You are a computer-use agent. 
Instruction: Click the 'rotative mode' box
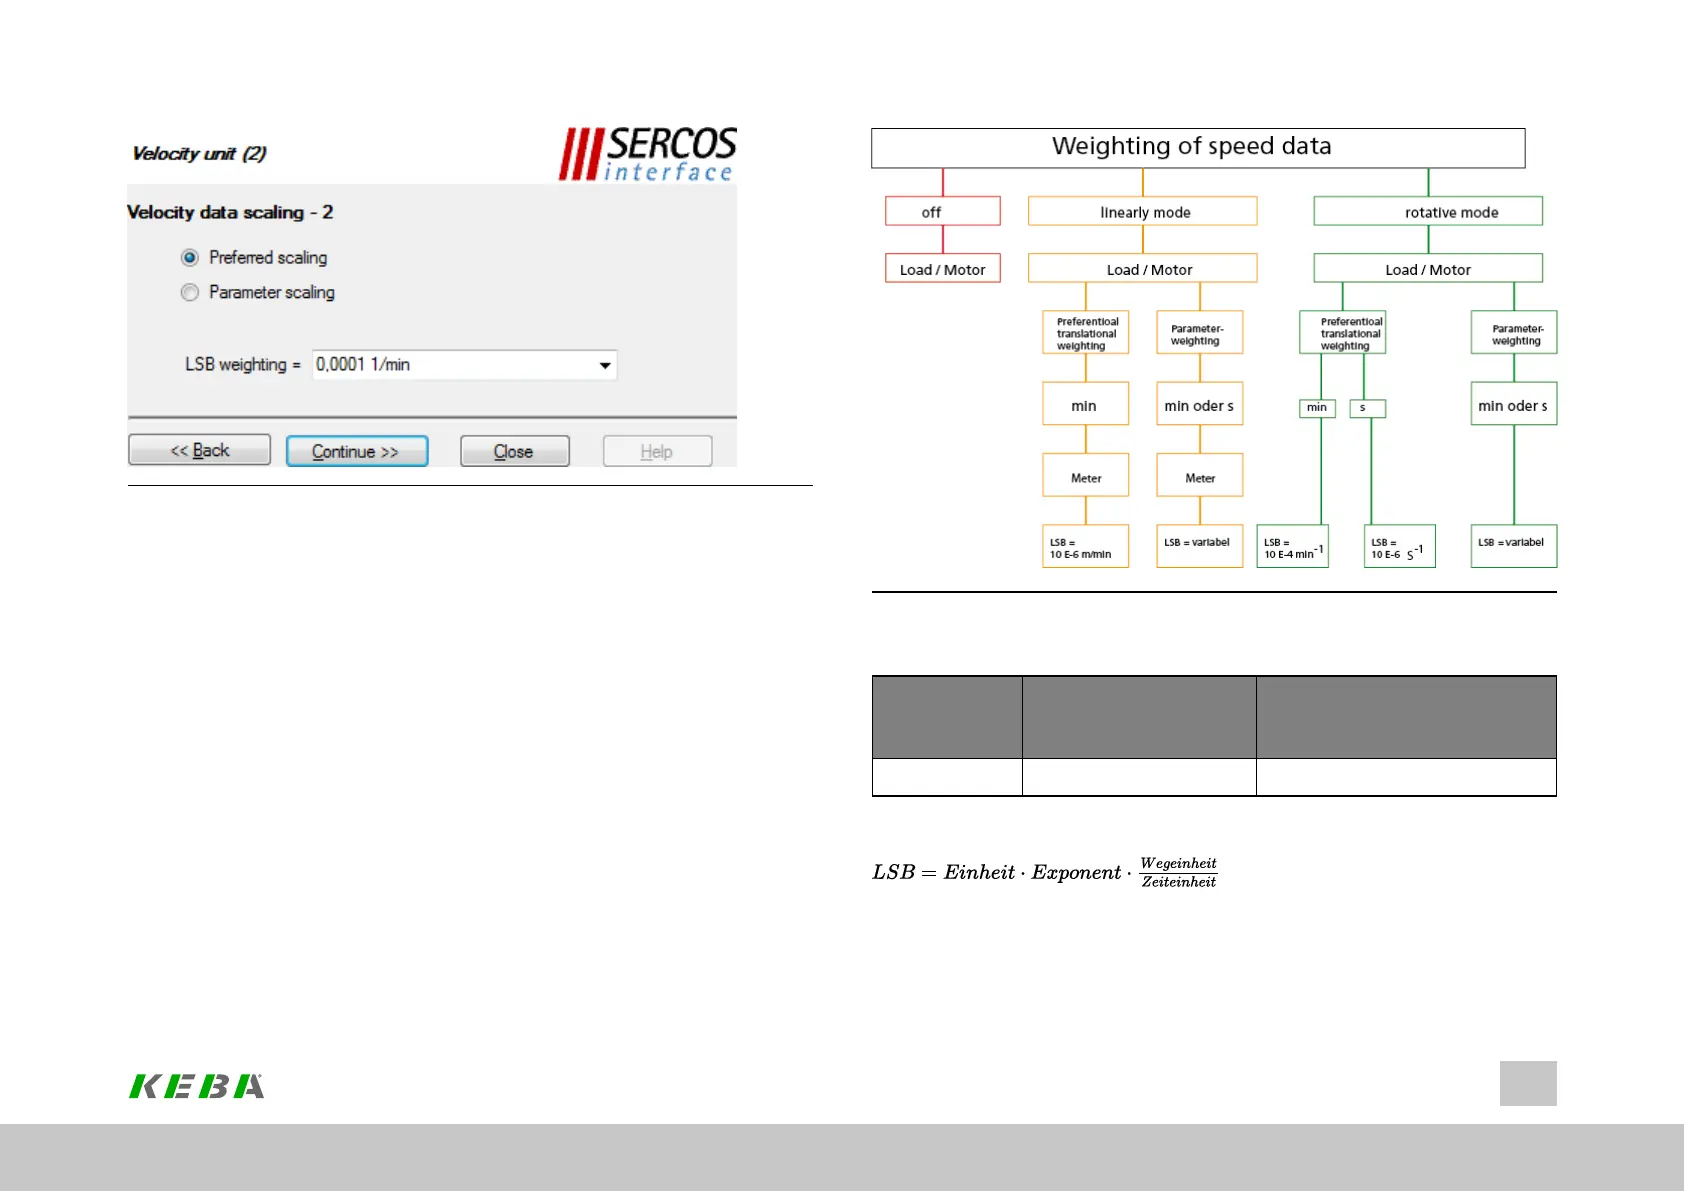coord(1428,211)
